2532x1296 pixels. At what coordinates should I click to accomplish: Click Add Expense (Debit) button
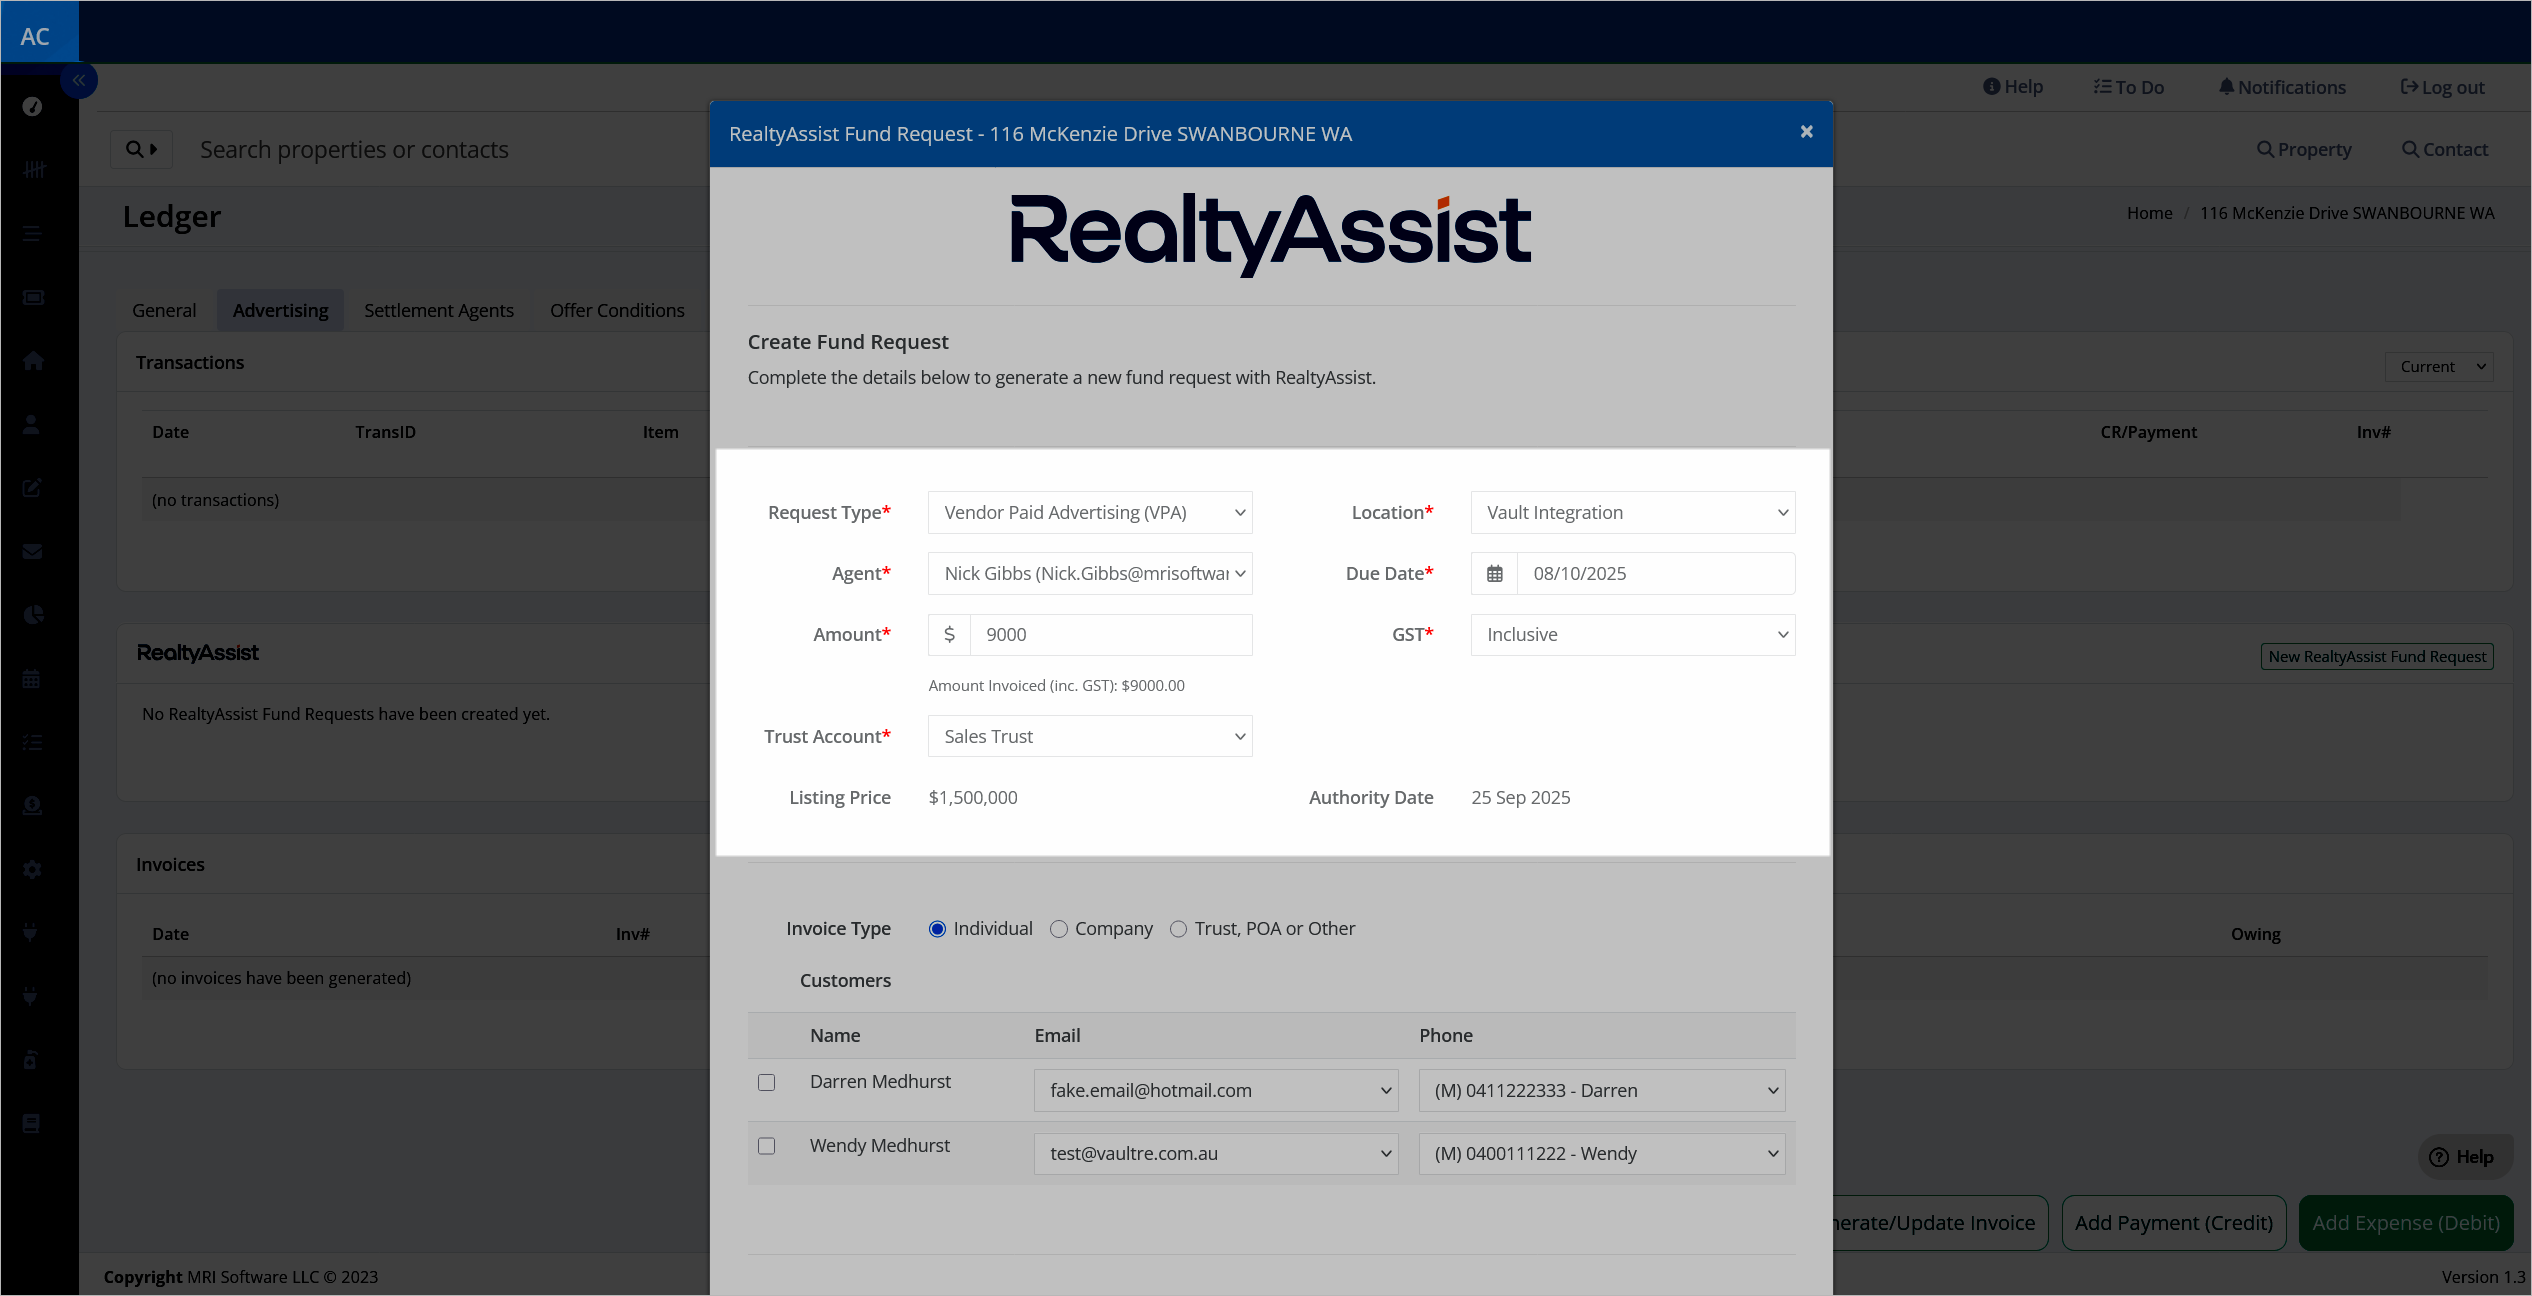2406,1223
